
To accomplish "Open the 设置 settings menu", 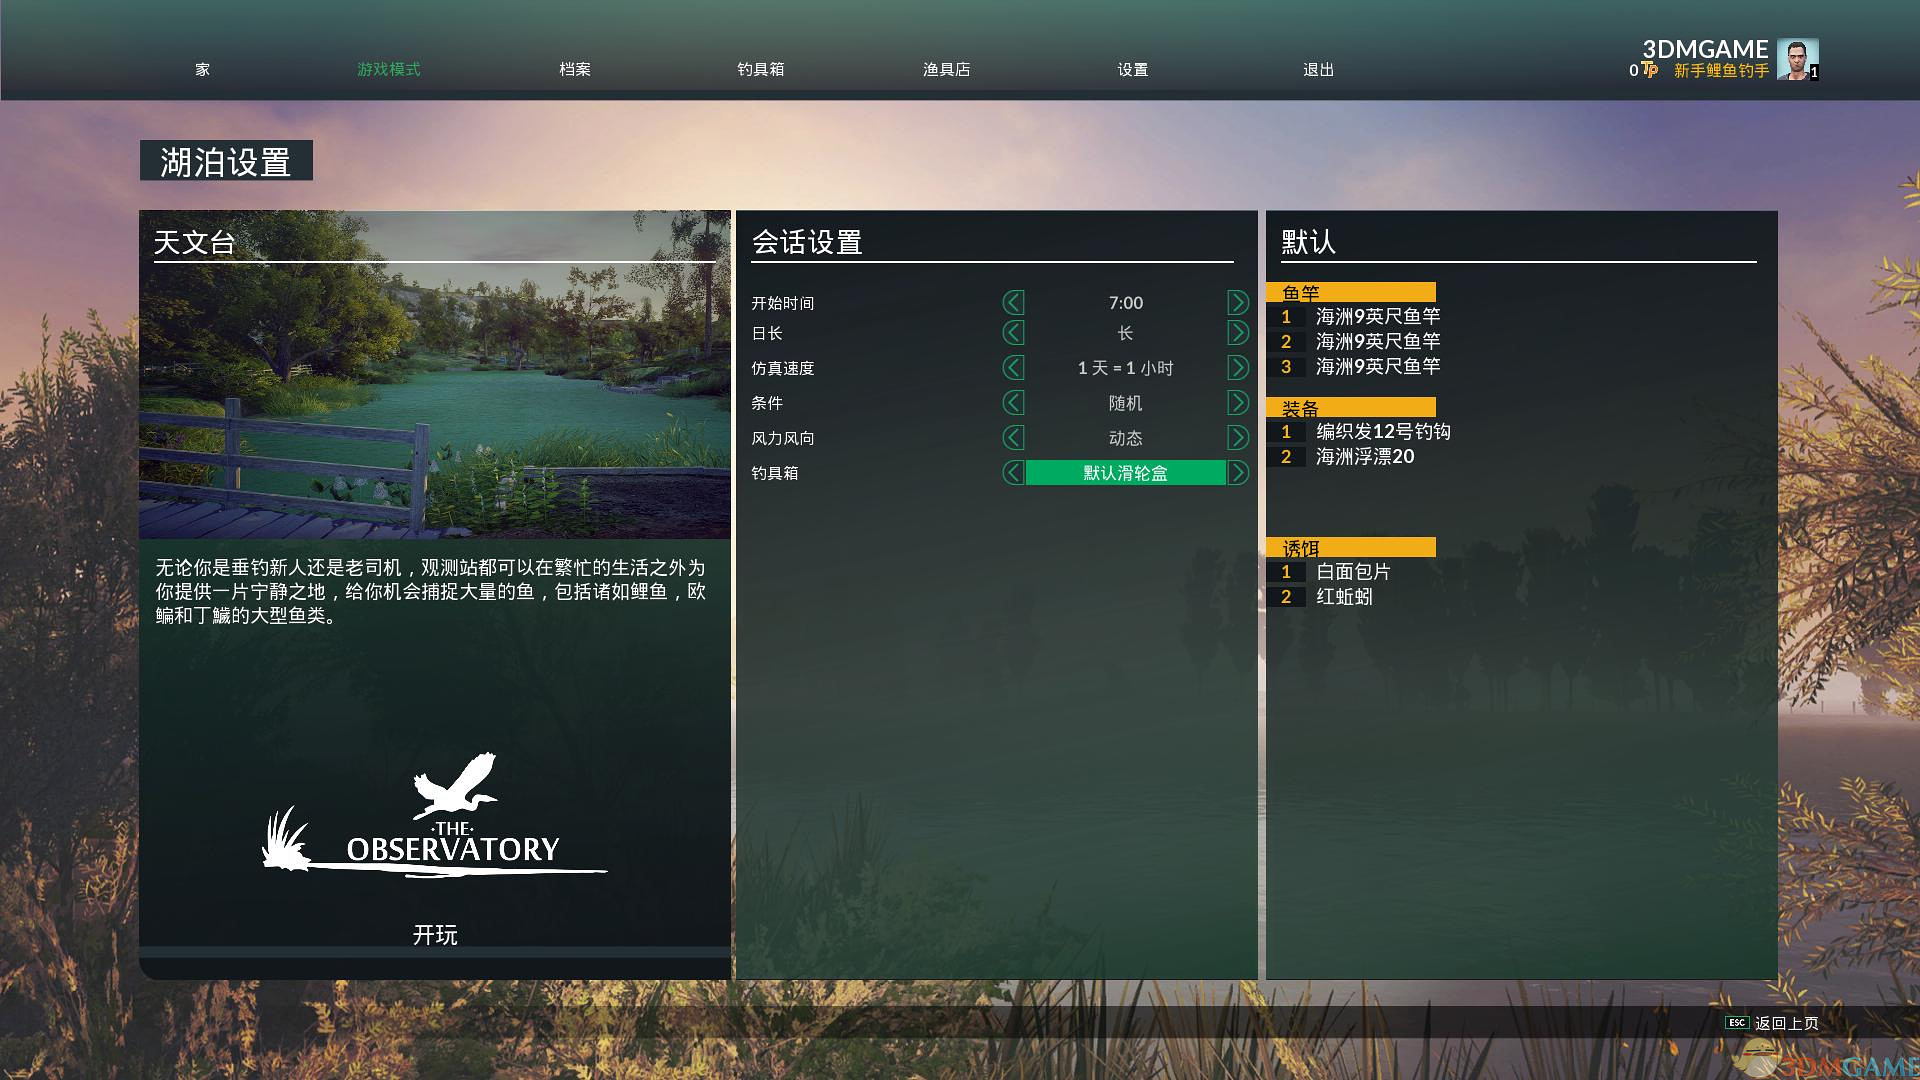I will (1132, 69).
